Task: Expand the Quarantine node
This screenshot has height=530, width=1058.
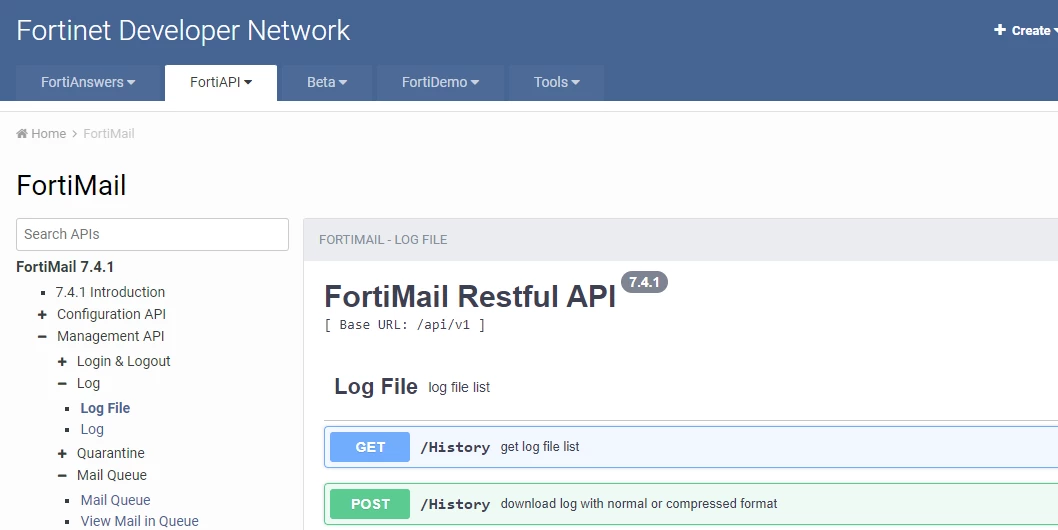Action: point(62,454)
